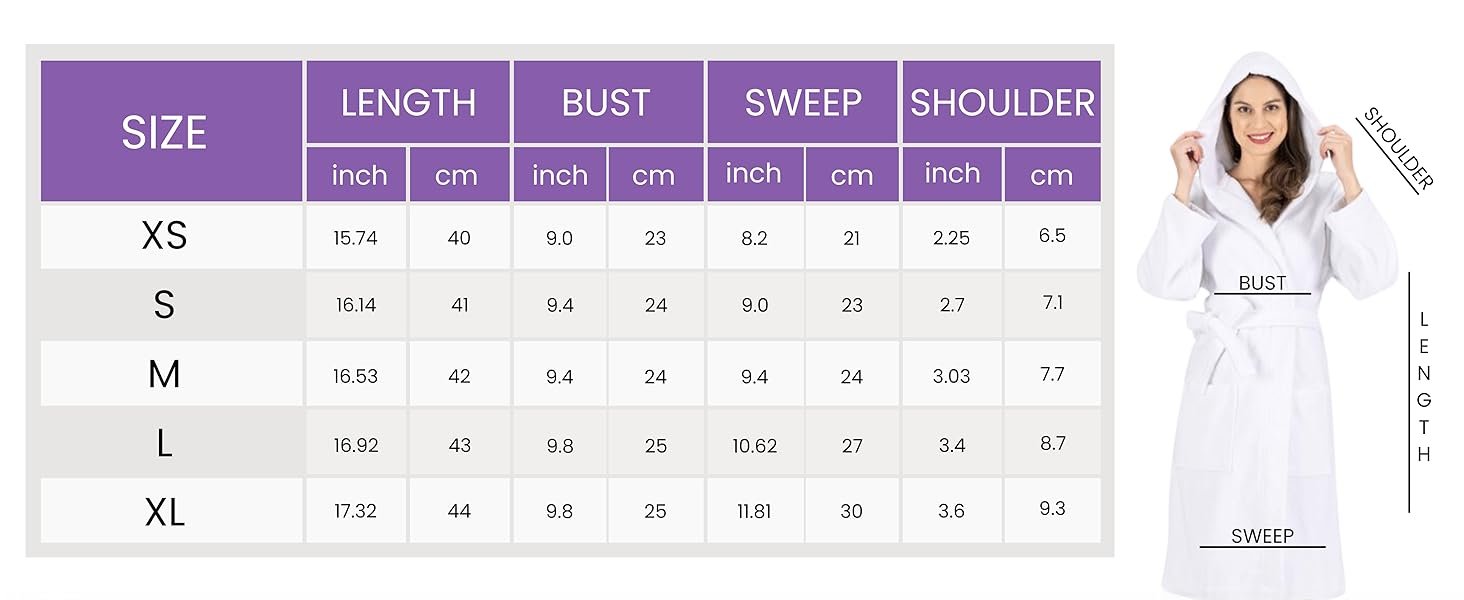This screenshot has width=1464, height=600.
Task: Select the 9.3 shoulder cm cell
Action: tap(1053, 509)
